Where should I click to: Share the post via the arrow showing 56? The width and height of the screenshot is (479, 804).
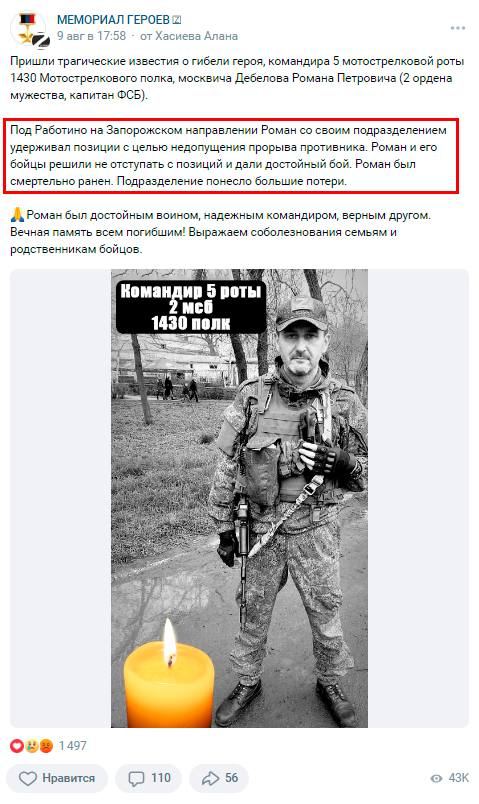tap(219, 778)
